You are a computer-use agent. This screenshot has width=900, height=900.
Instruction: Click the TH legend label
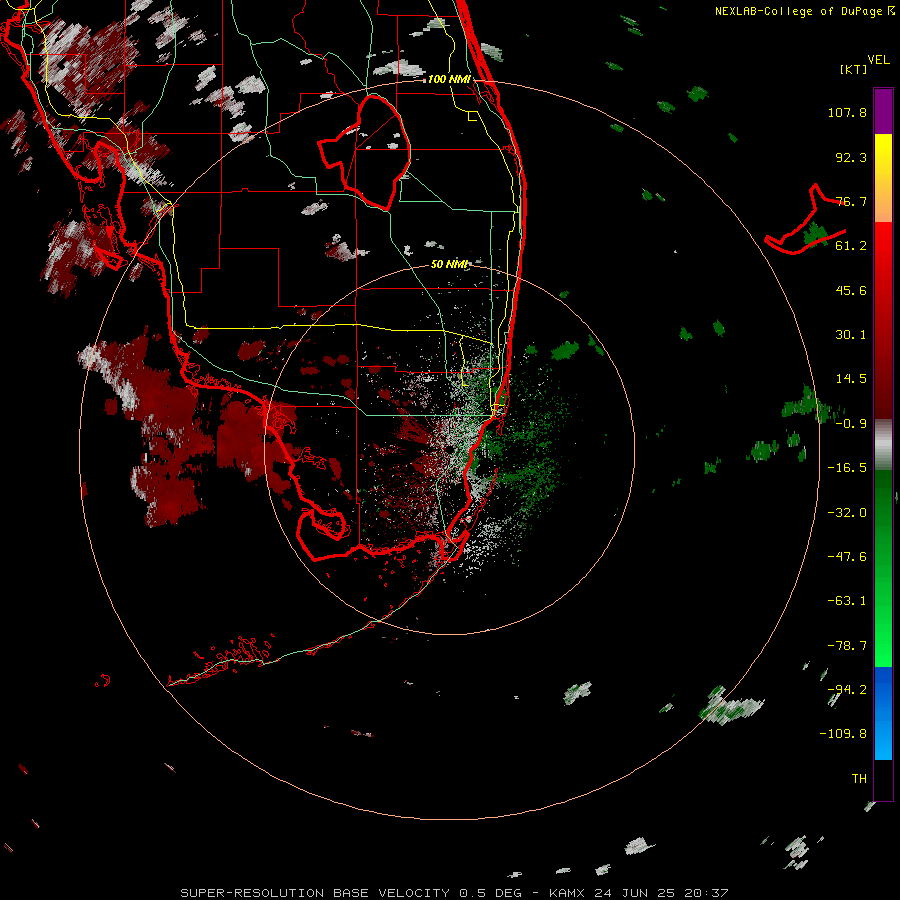pos(859,779)
